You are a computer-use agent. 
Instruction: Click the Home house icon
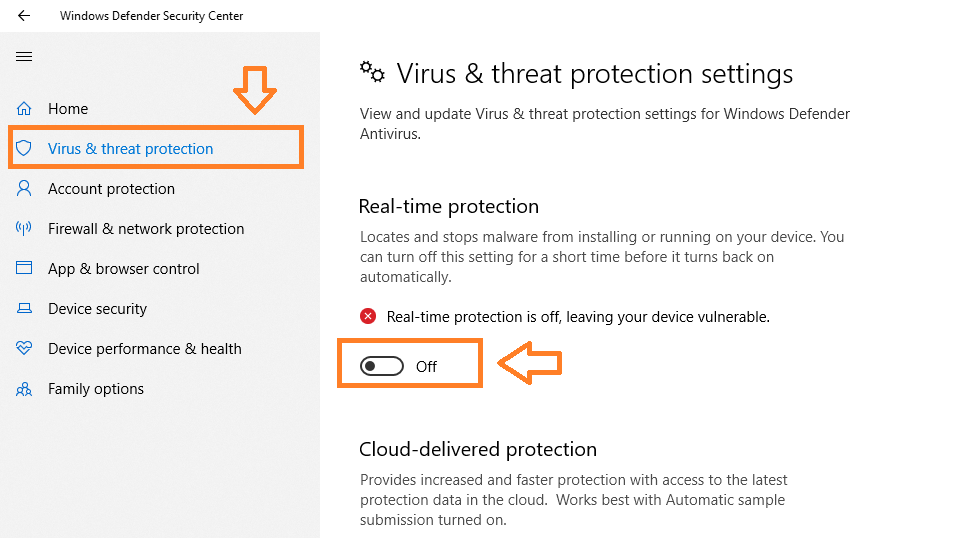click(24, 109)
